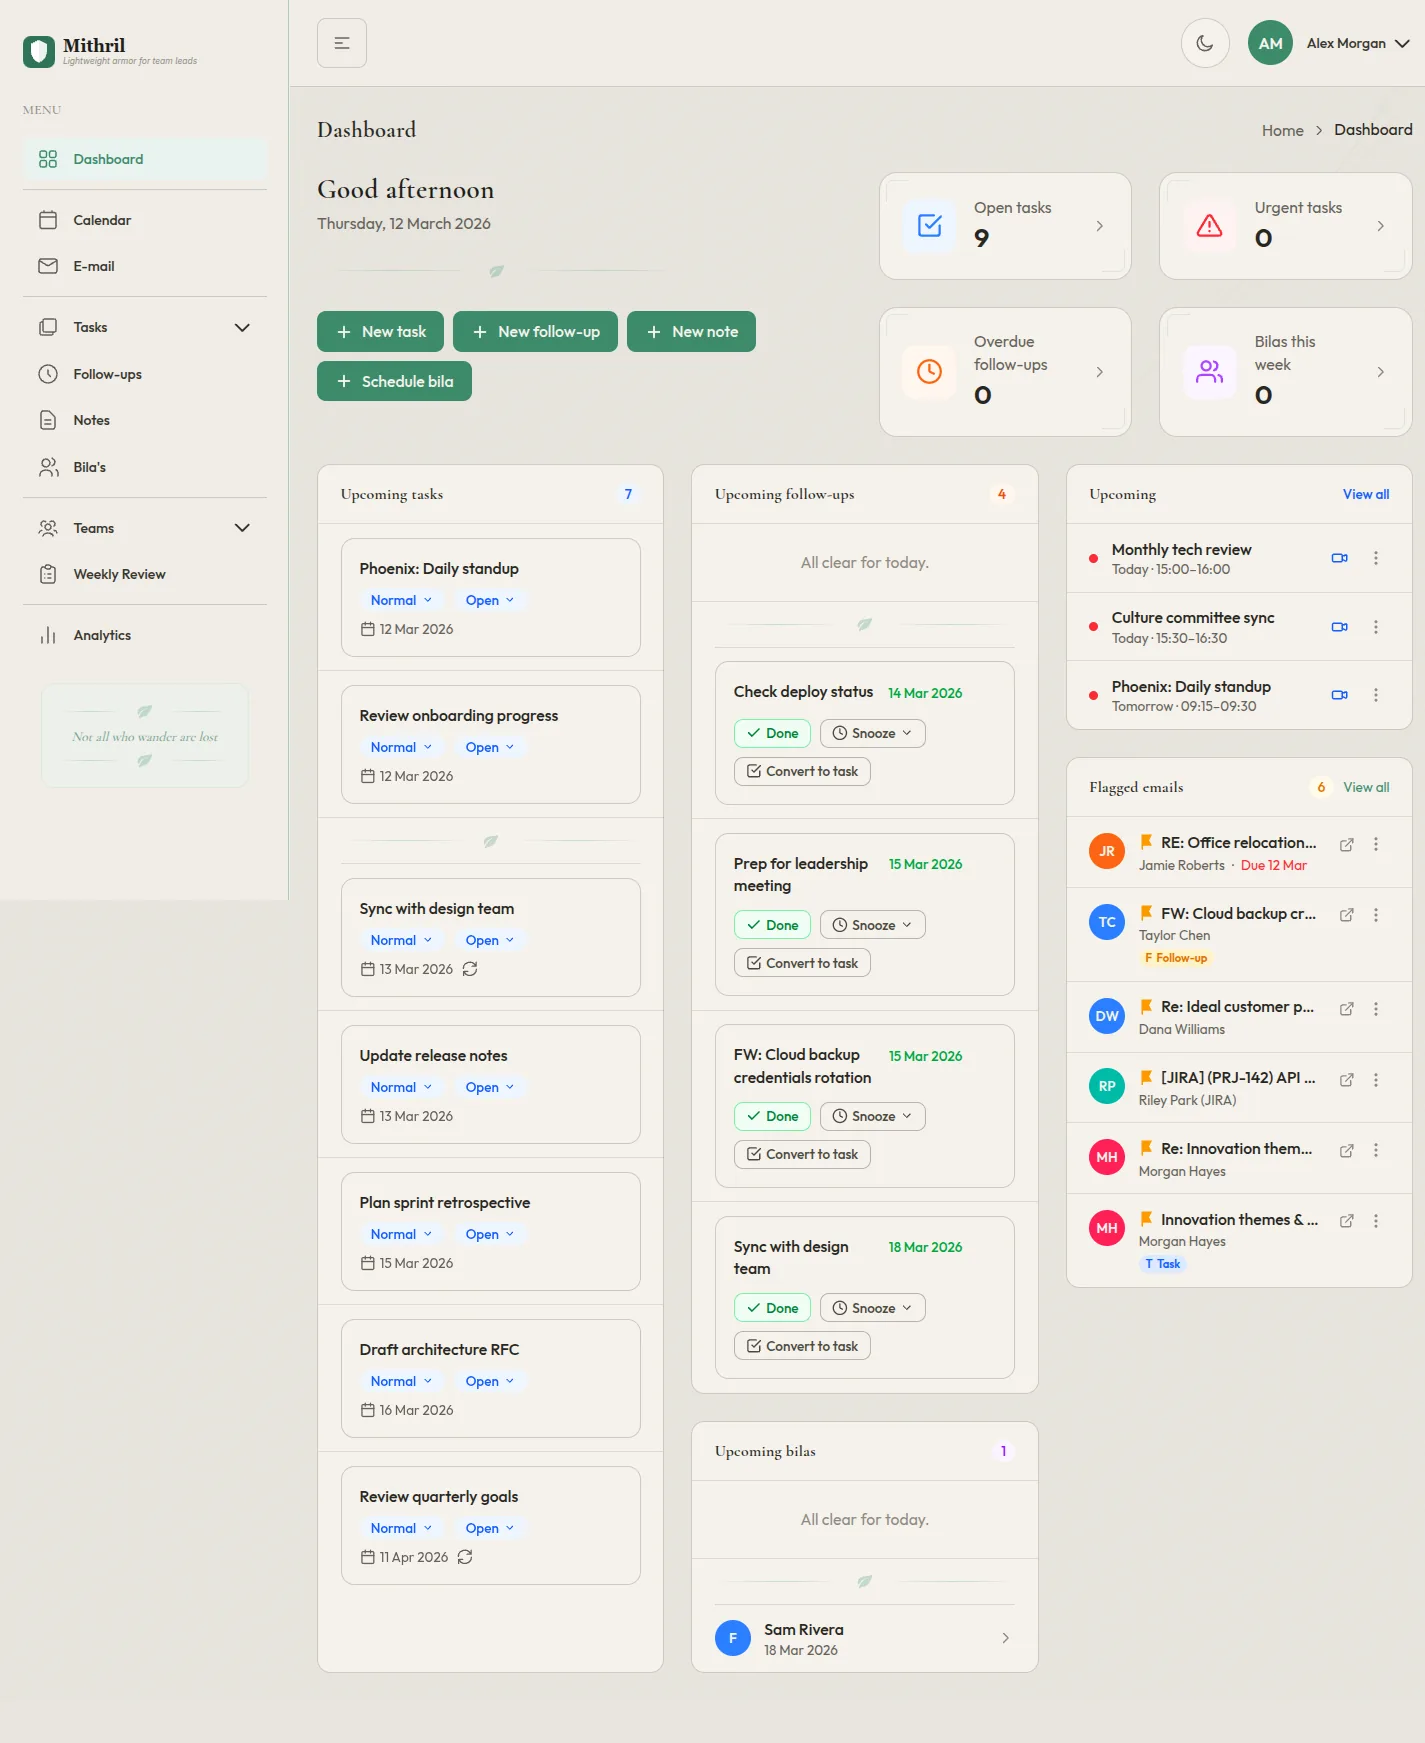The image size is (1425, 1743).
Task: Toggle dark mode with the moon icon
Action: pyautogui.click(x=1205, y=43)
